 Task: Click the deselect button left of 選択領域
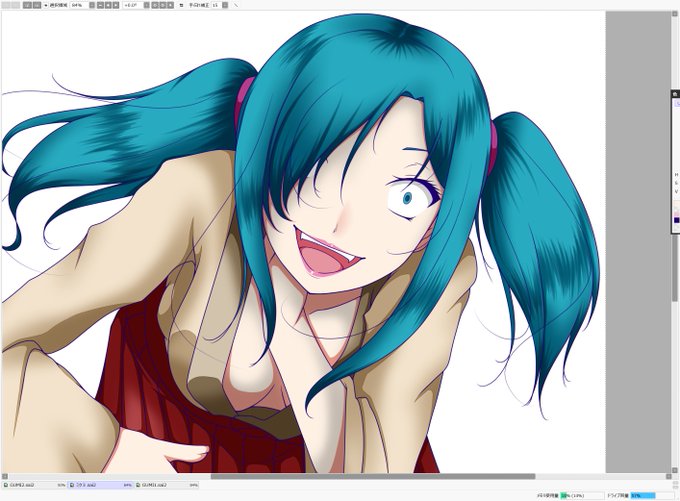(x=26, y=5)
